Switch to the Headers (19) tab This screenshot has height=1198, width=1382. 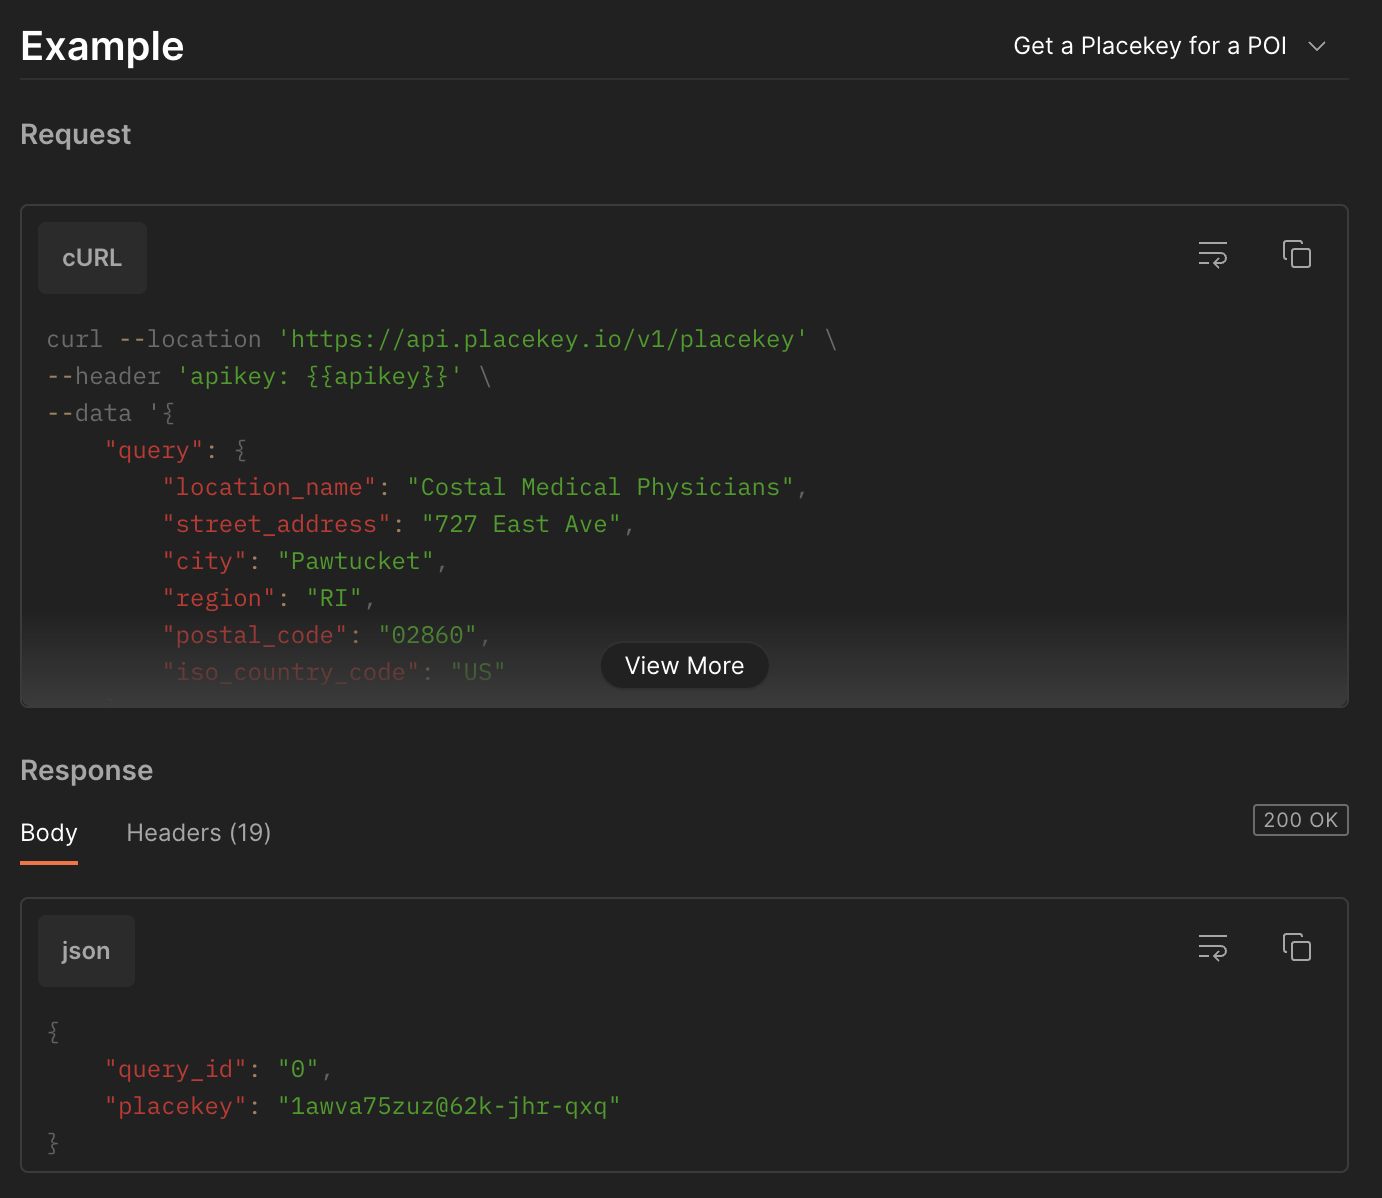coord(199,833)
